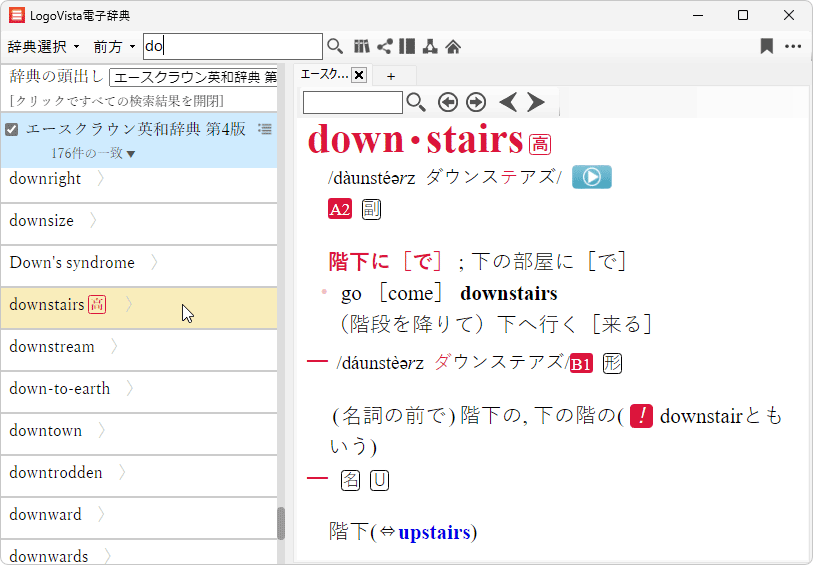813x565 pixels.
Task: Close the エースク... tab
Action: (x=359, y=75)
